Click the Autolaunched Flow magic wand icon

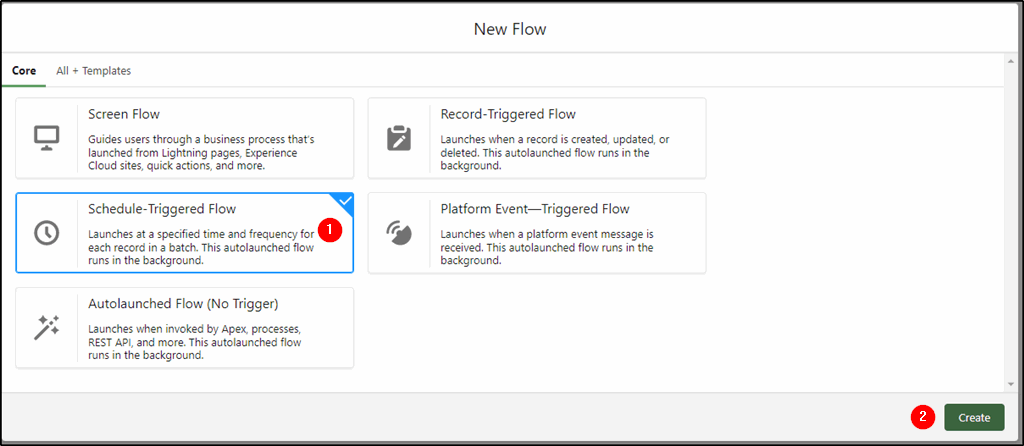pyautogui.click(x=46, y=327)
